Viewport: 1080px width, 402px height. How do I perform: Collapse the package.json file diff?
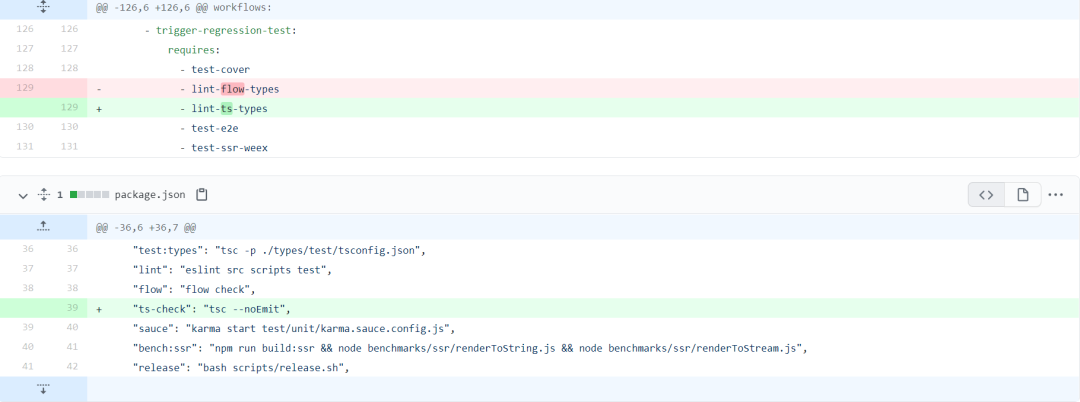pos(23,195)
